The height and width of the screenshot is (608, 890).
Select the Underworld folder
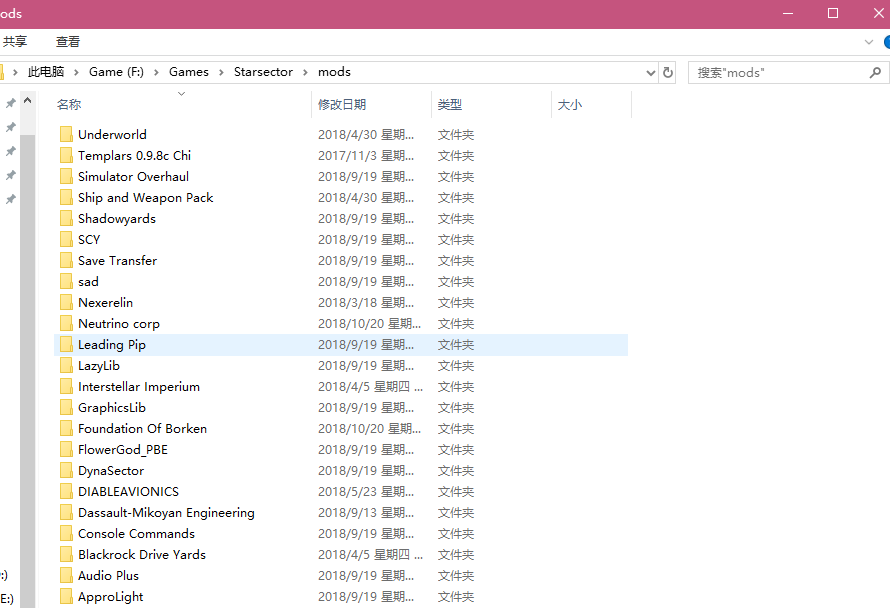(x=113, y=134)
